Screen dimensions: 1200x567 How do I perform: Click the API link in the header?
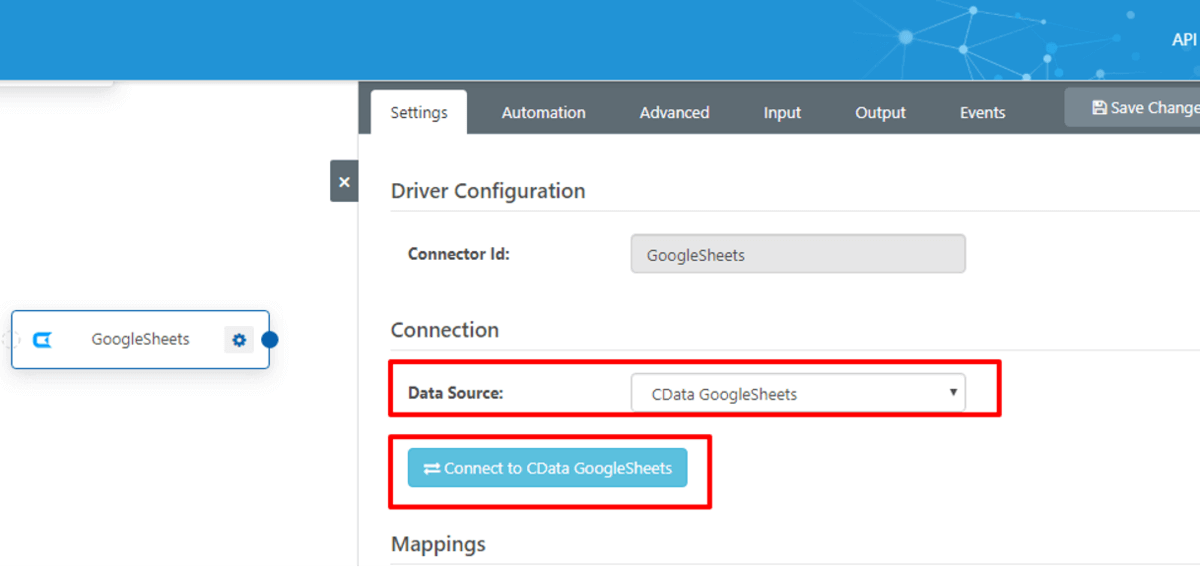point(1184,40)
